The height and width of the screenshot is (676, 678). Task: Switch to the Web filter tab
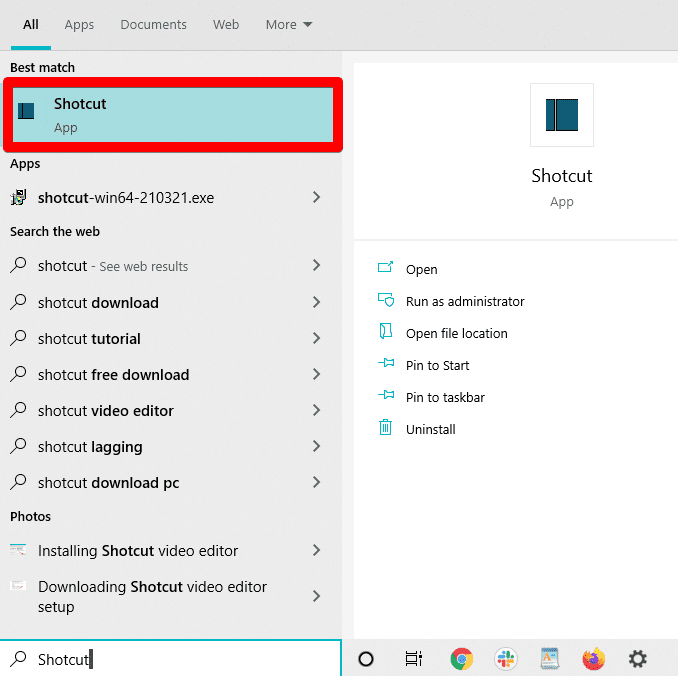pos(226,25)
